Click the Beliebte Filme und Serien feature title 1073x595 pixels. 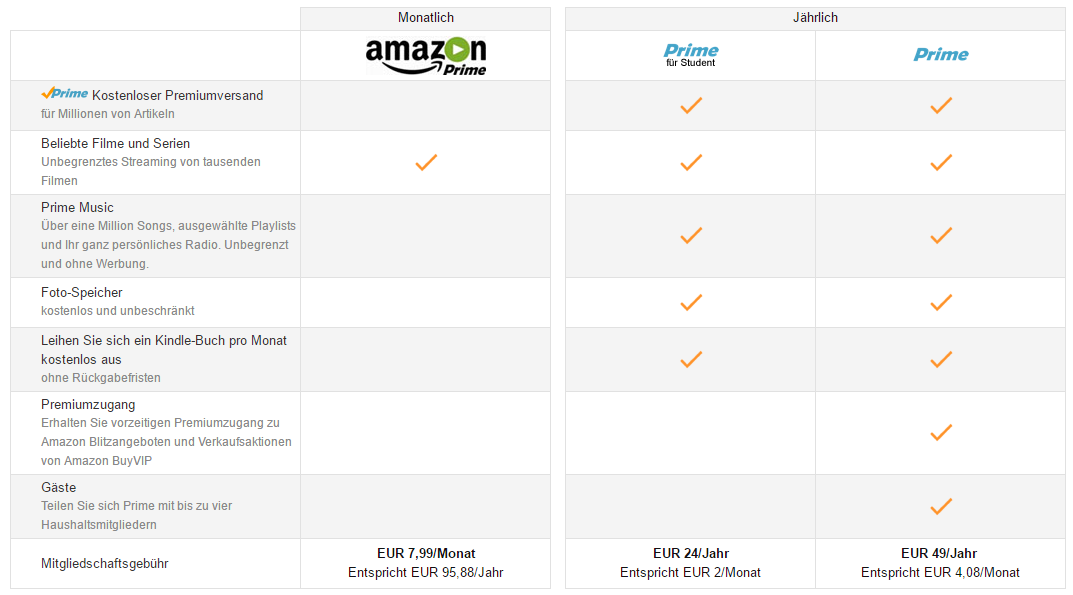pyautogui.click(x=116, y=143)
